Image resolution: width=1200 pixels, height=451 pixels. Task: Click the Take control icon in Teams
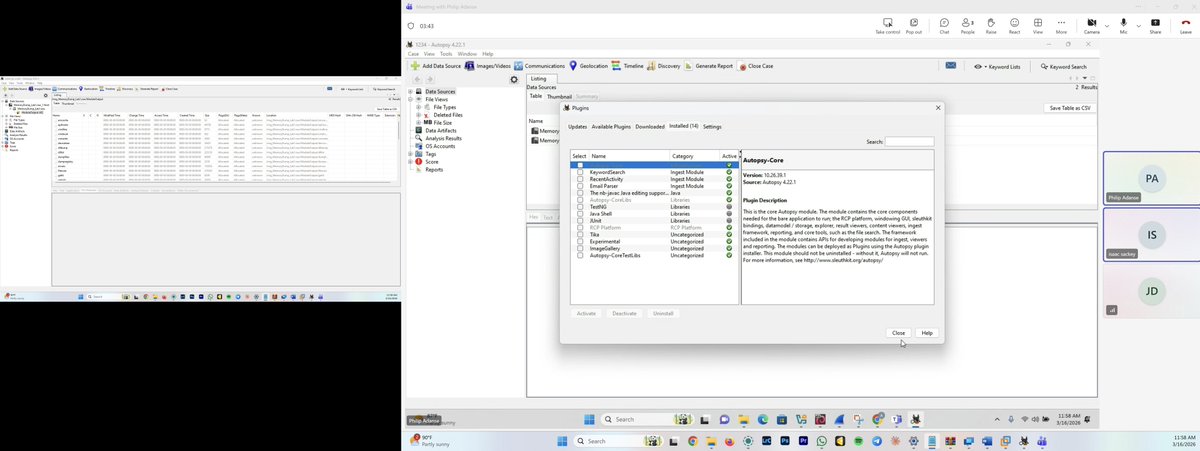(x=887, y=25)
